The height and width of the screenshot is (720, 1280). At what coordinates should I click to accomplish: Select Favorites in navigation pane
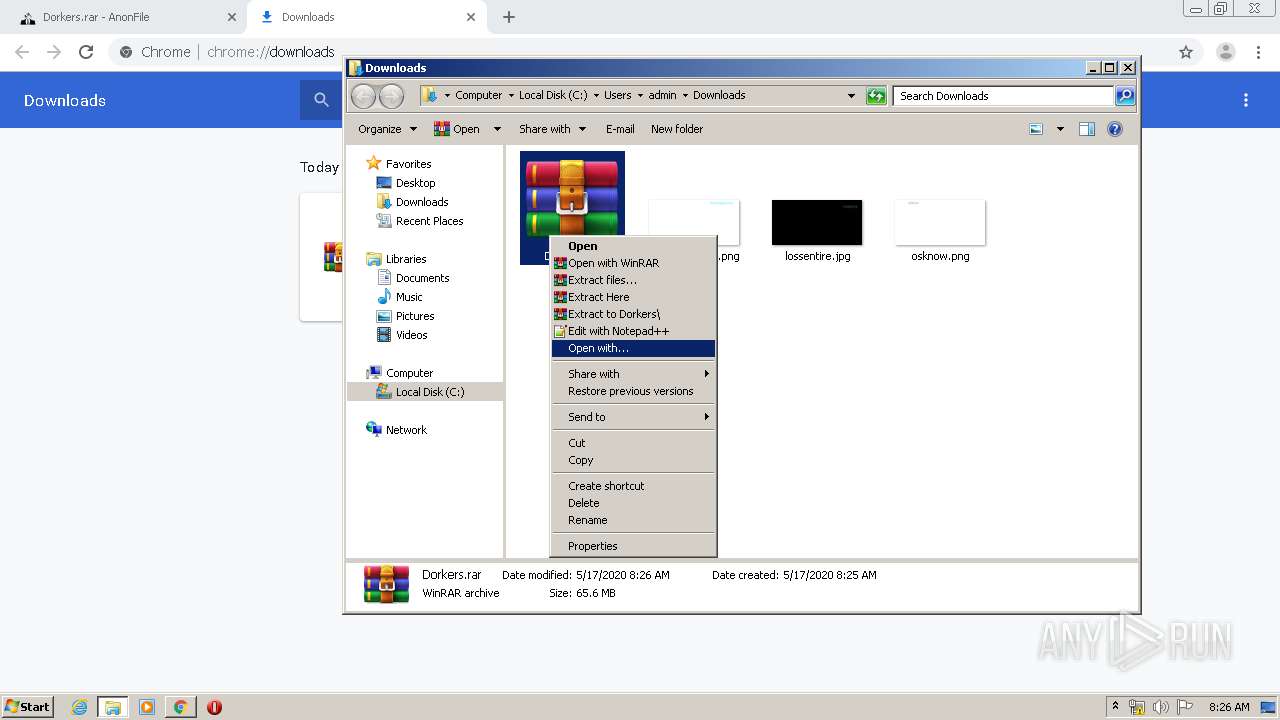coord(408,164)
